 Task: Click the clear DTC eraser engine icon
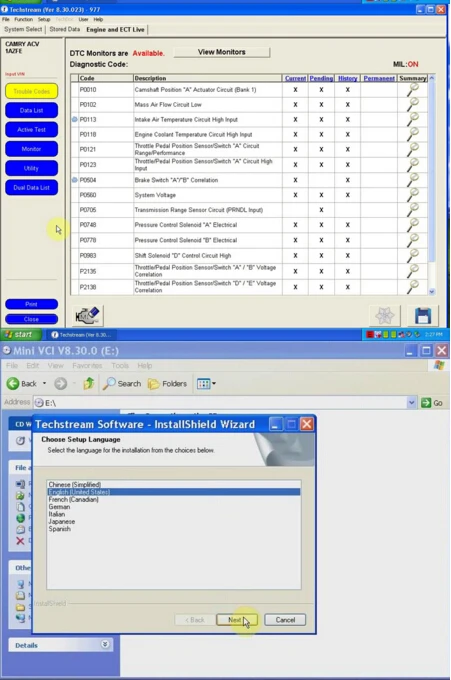click(88, 315)
